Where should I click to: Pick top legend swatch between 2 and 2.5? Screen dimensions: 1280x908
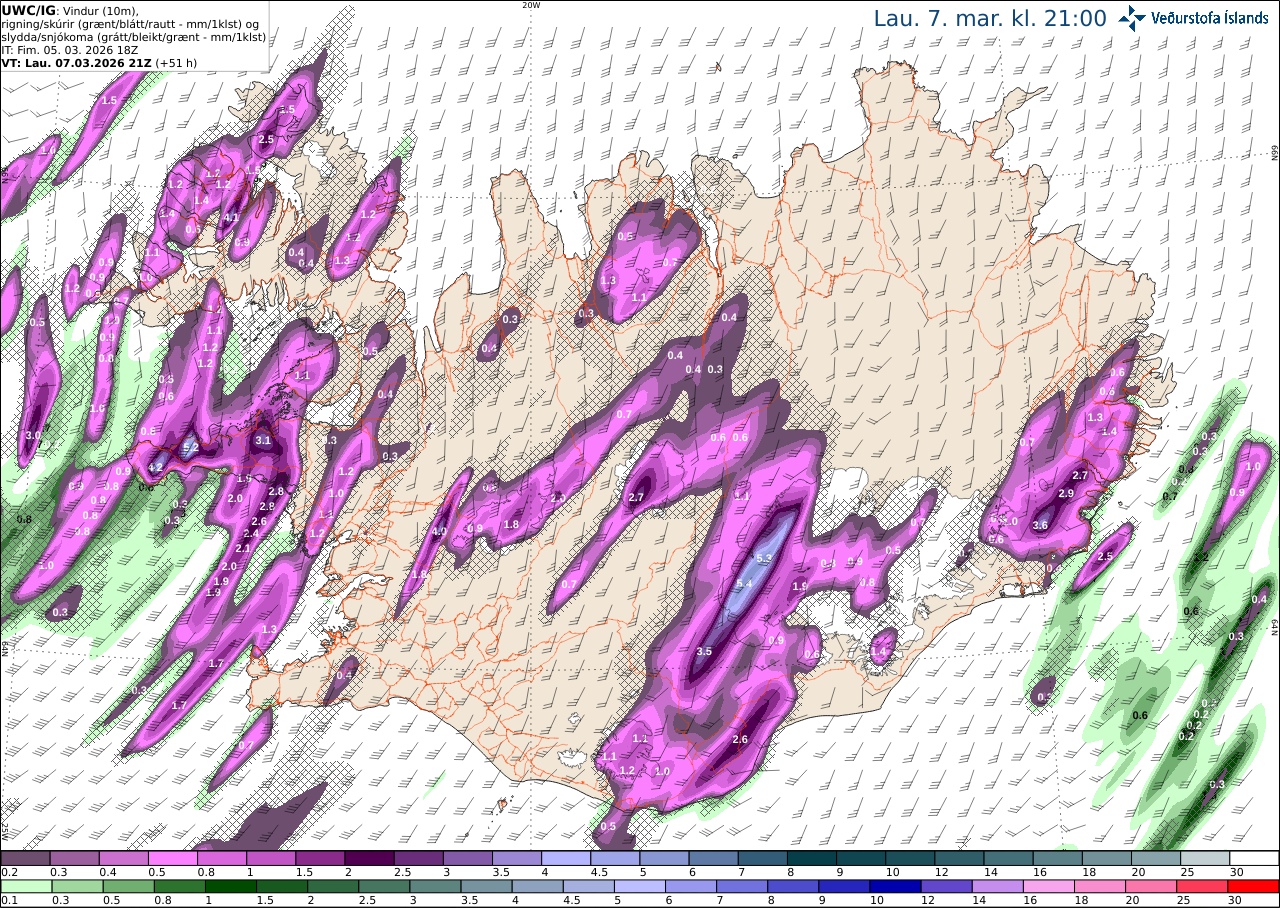click(x=369, y=858)
